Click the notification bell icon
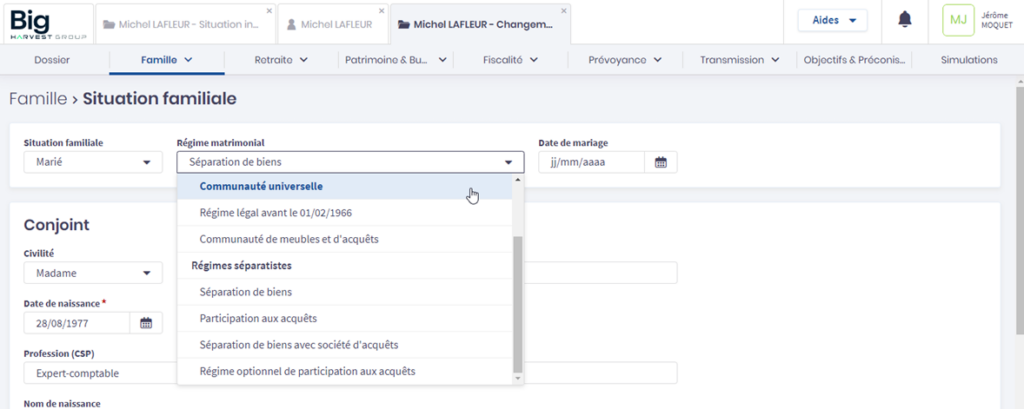This screenshot has height=409, width=1024. point(904,19)
